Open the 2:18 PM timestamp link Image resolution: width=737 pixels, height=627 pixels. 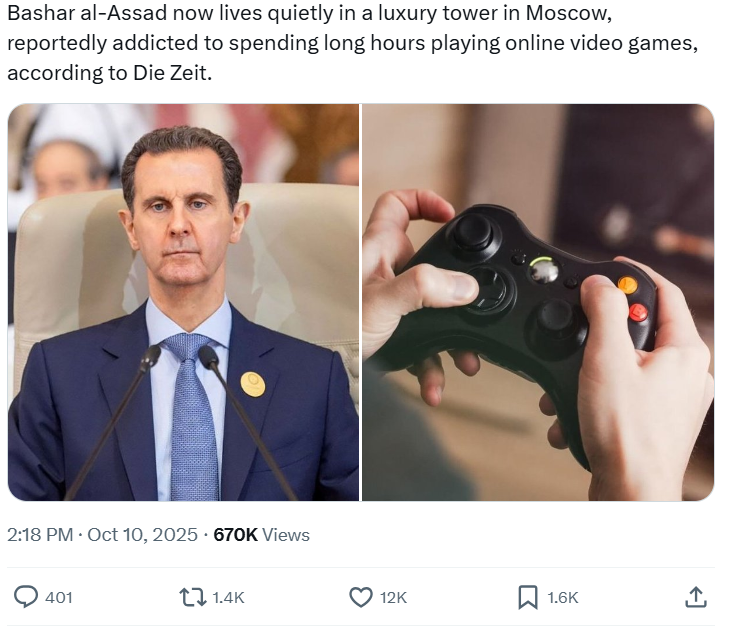[x=40, y=535]
